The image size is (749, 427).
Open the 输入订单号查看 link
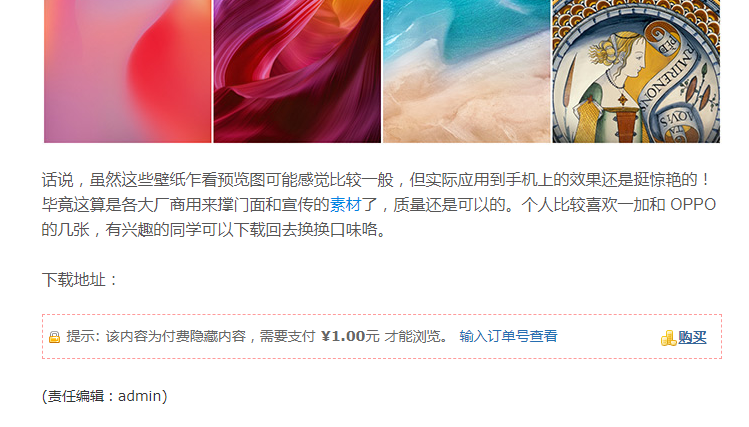click(508, 336)
